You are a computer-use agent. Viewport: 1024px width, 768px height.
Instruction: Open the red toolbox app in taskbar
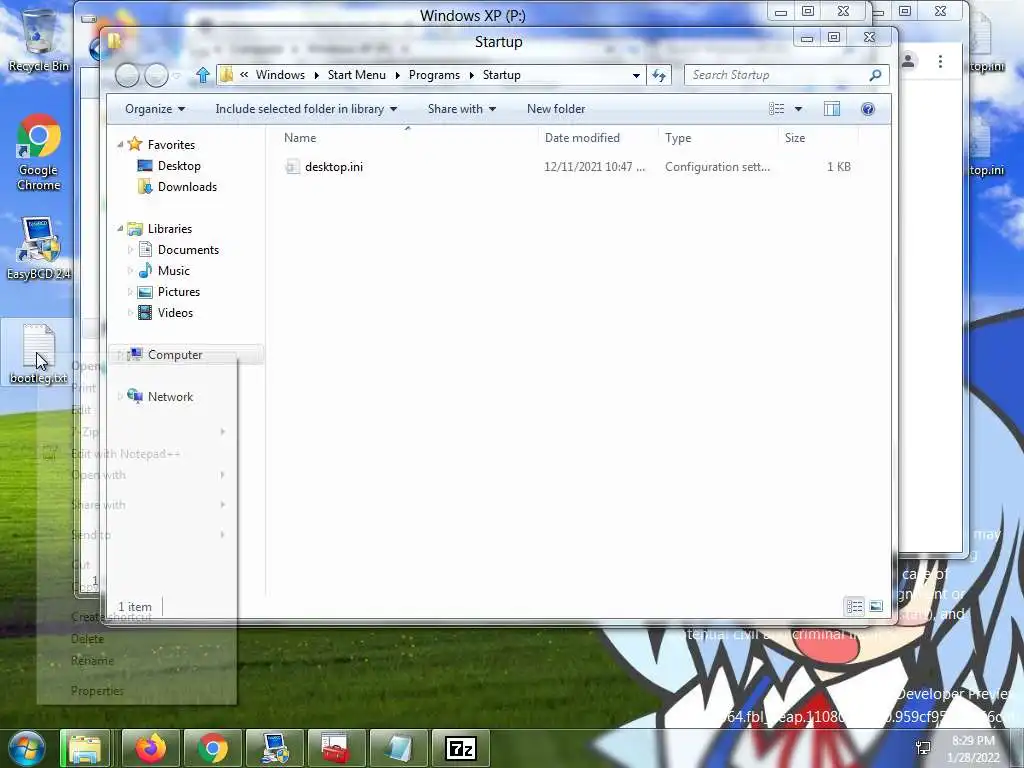click(x=336, y=748)
